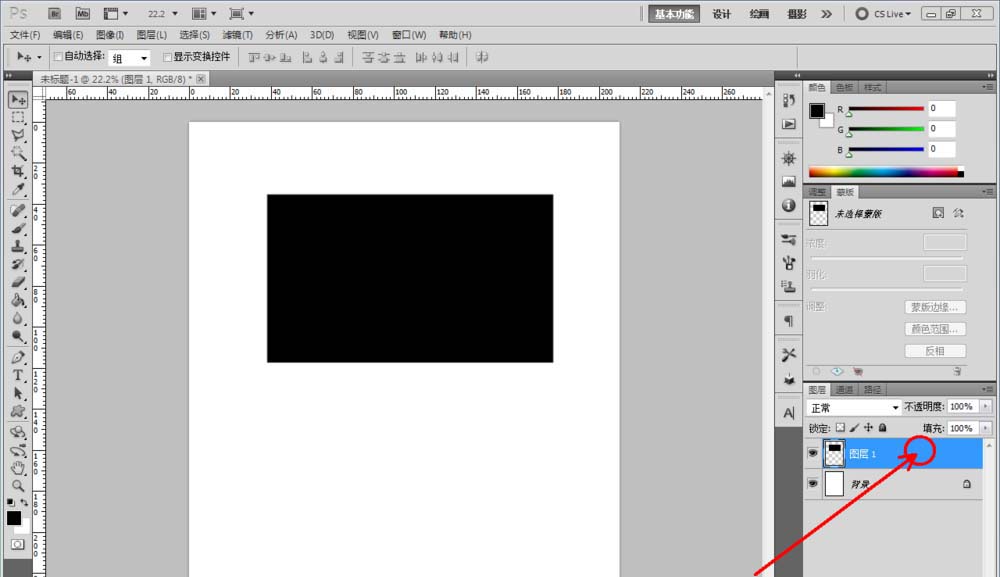Hide the 背景 layer visibility eye

[x=812, y=484]
